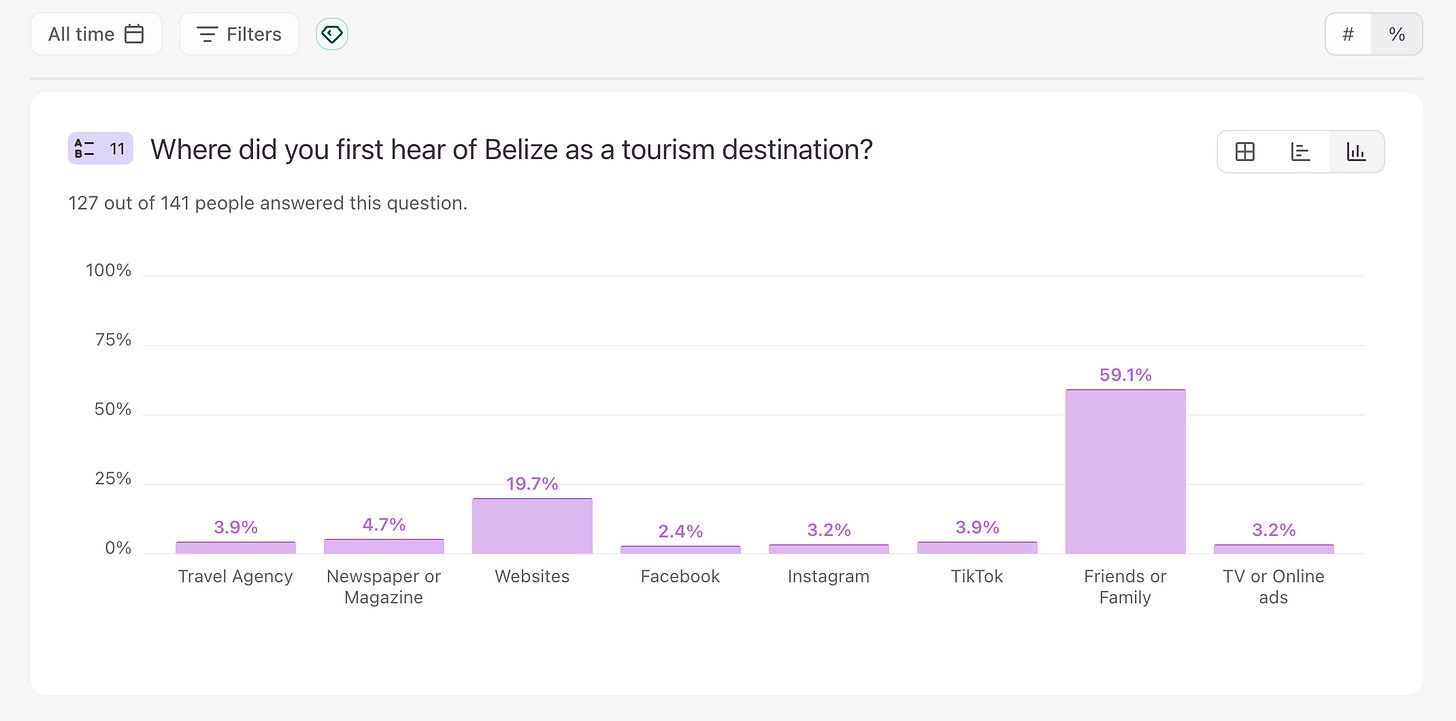
Task: Click the green diamond tag icon
Action: (x=332, y=34)
